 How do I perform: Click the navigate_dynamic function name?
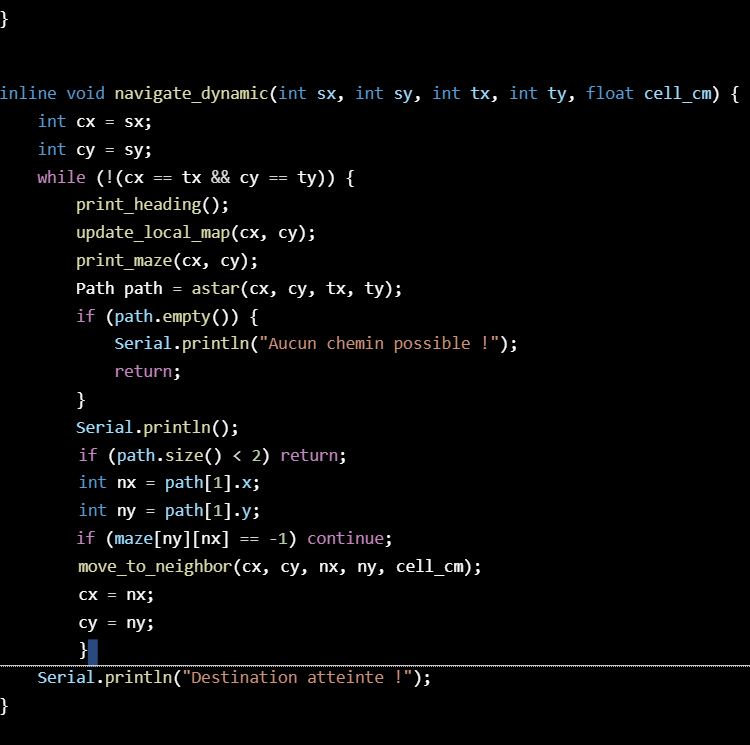point(191,93)
